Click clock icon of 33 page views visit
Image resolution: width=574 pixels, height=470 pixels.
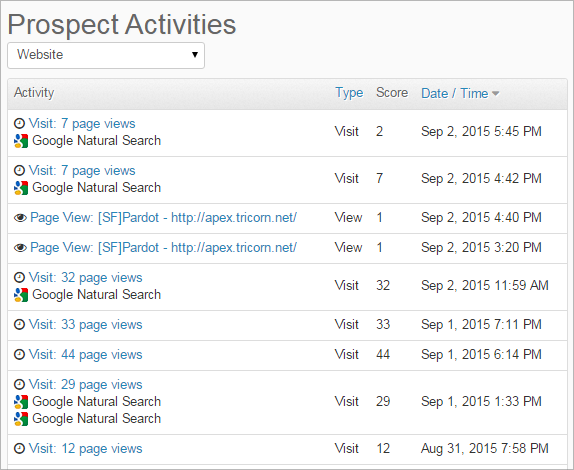(x=19, y=324)
